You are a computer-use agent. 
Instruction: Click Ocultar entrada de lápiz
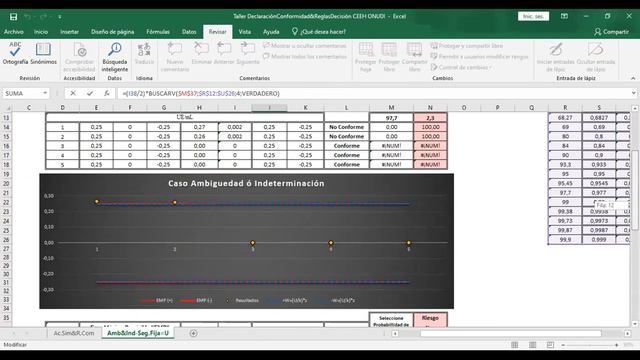(x=596, y=57)
